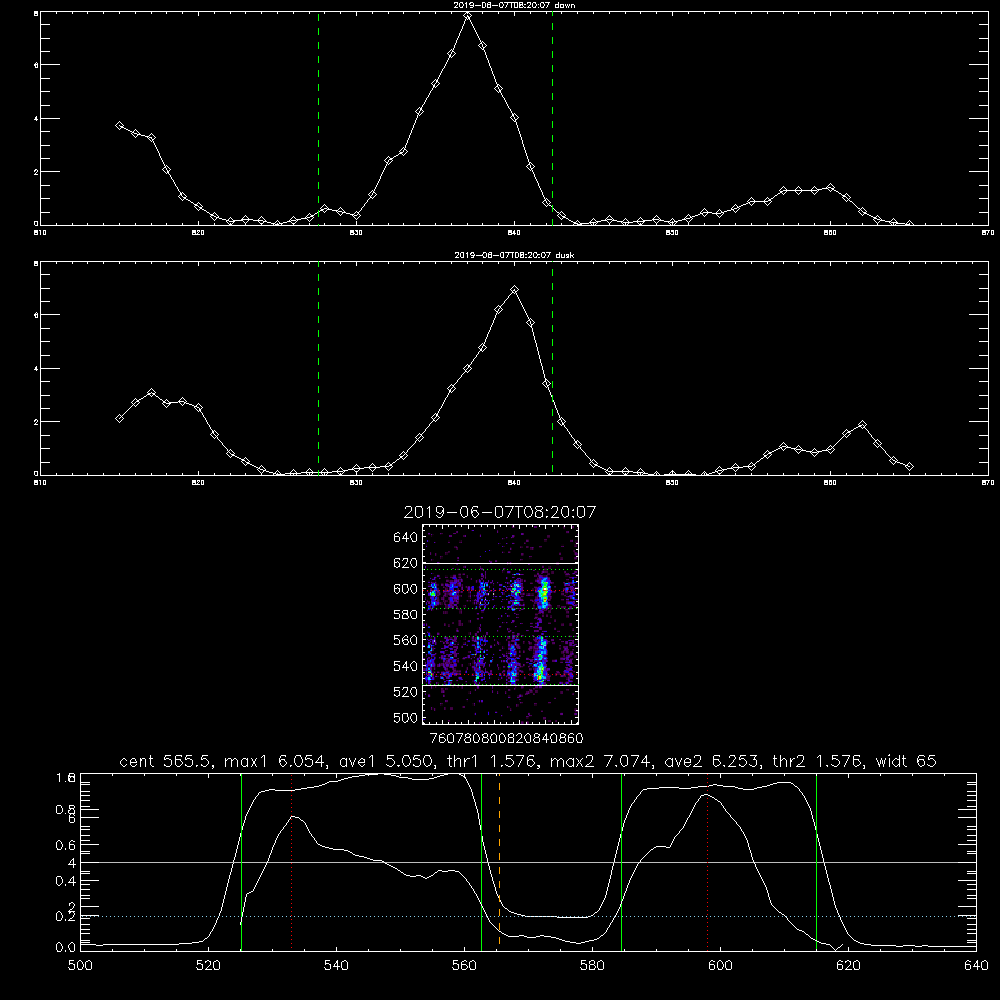Click the last data marker of the dusk curve
The width and height of the screenshot is (1000, 1000).
(x=909, y=467)
